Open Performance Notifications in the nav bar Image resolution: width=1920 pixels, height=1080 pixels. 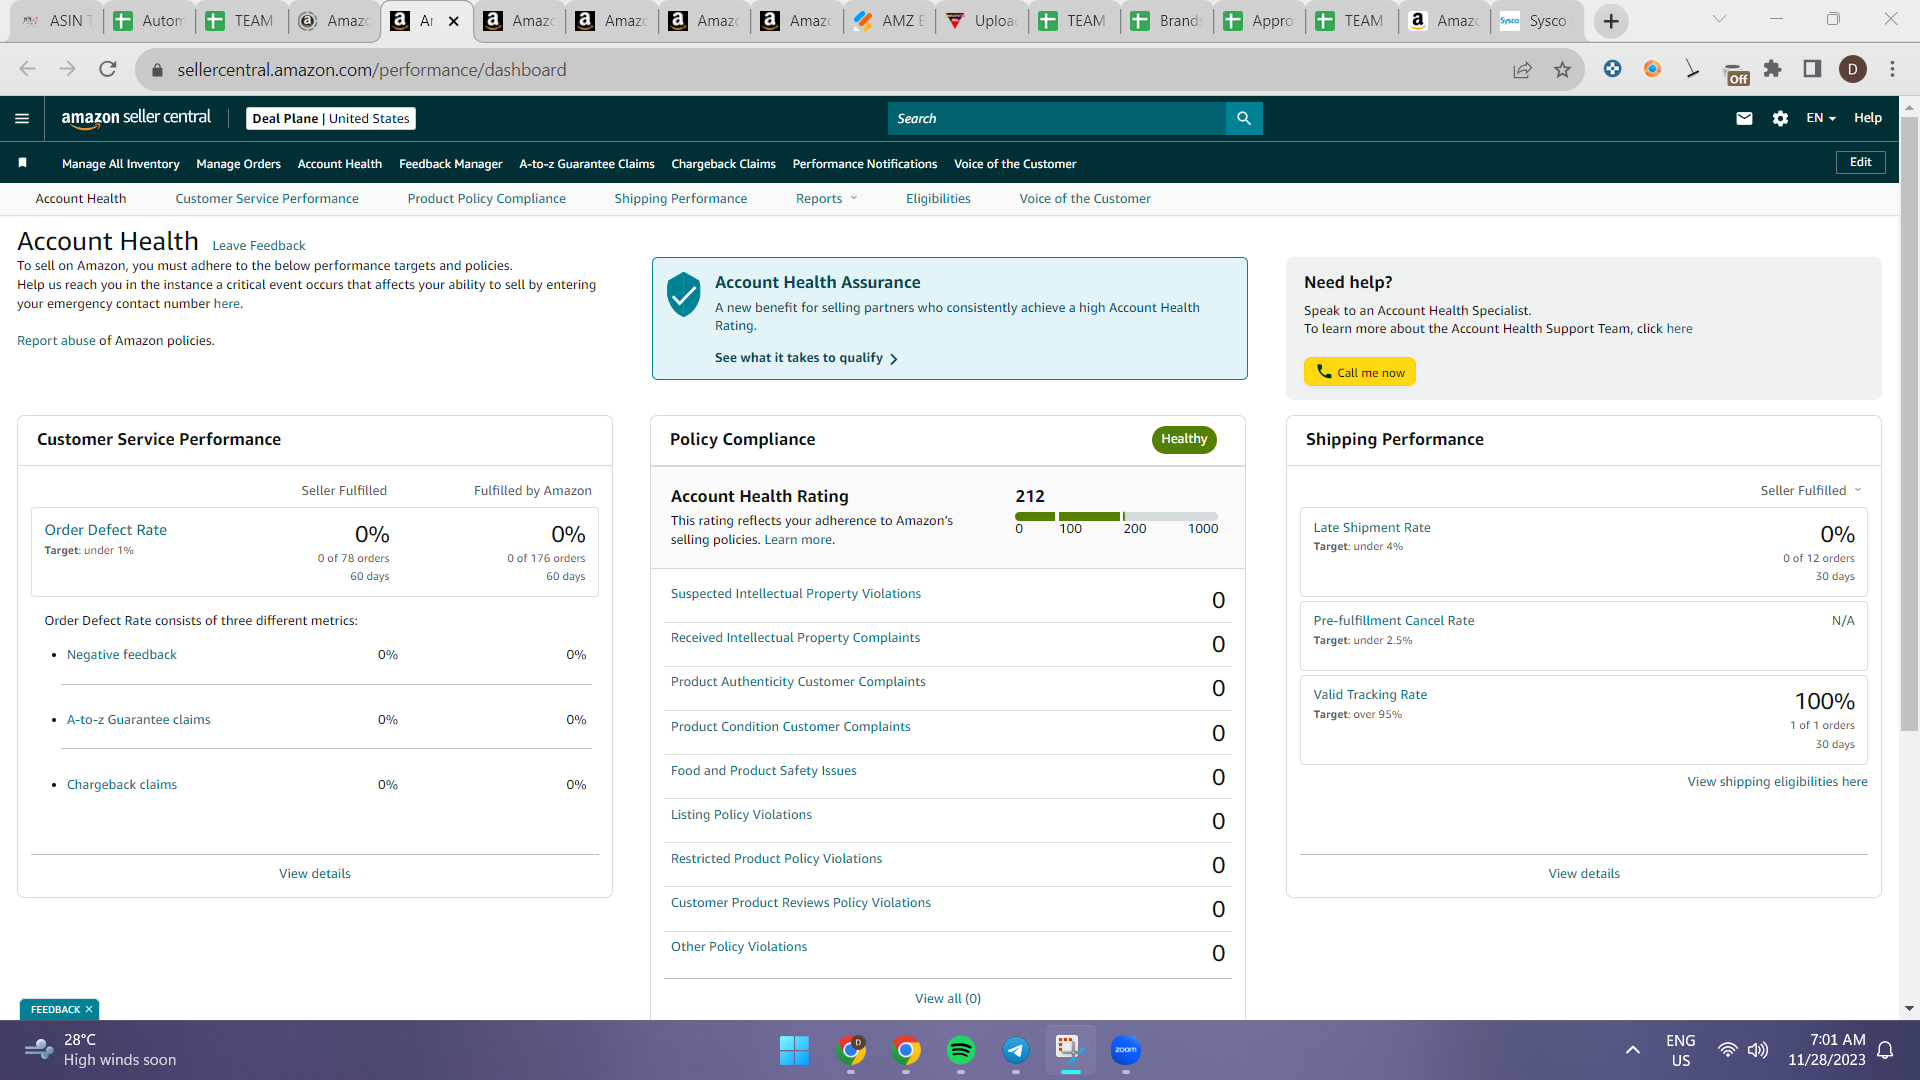(x=865, y=163)
